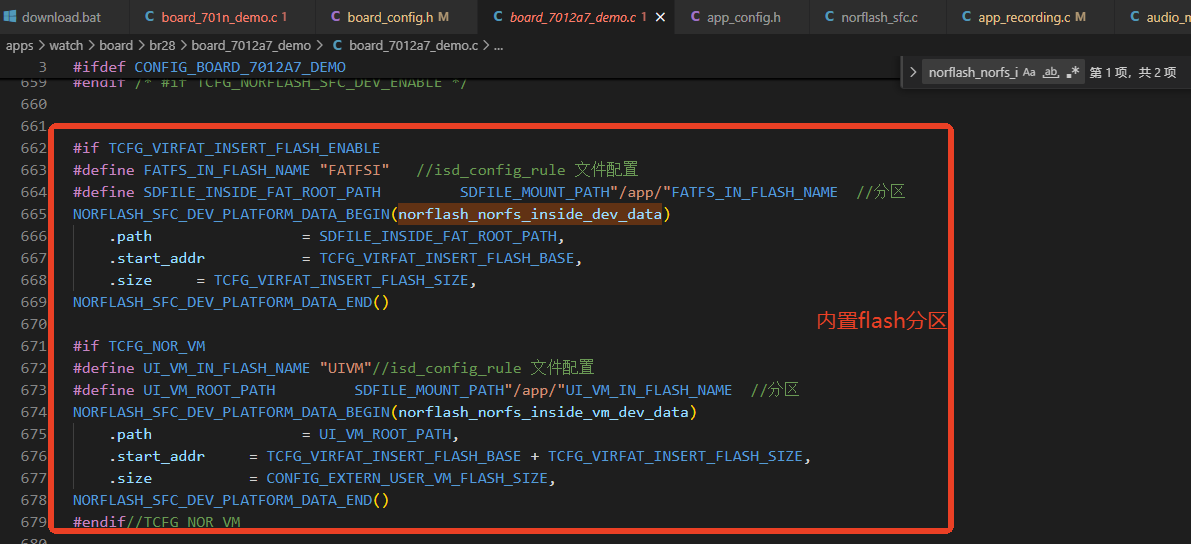
Task: Click the Windows batch icon on download.bat tab
Action: click(11, 17)
